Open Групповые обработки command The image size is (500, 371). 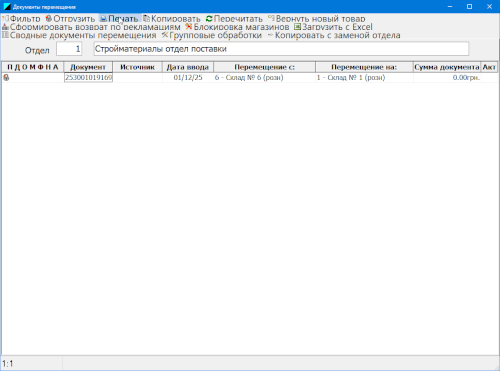click(212, 35)
